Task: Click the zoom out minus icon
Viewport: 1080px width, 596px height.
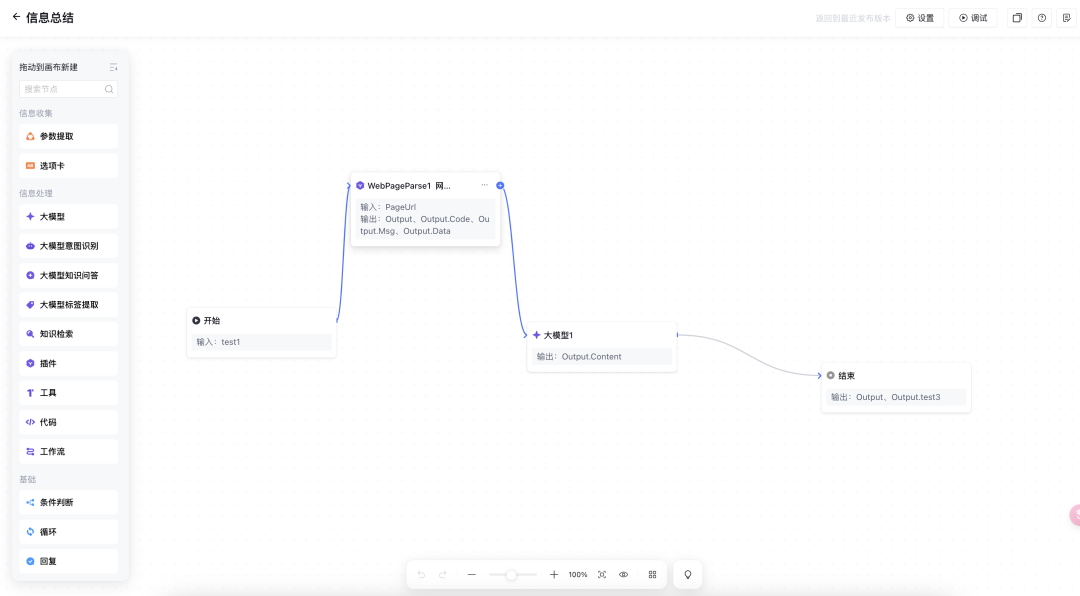Action: [x=472, y=575]
